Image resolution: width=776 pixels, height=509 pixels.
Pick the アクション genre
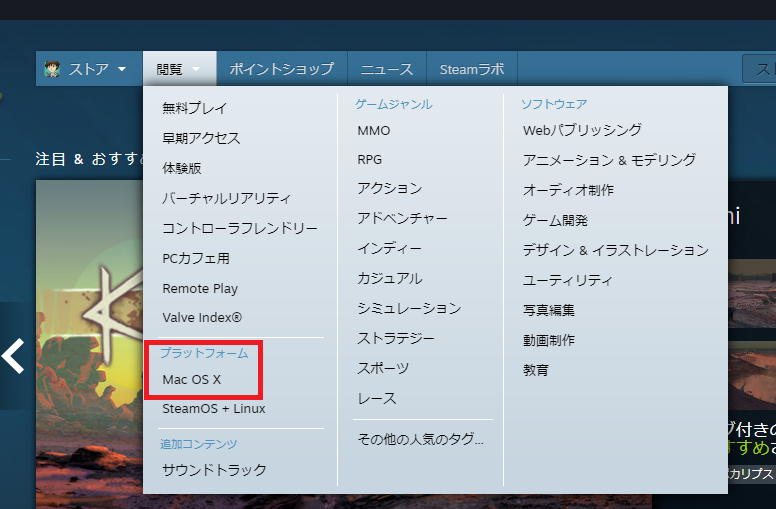[389, 188]
